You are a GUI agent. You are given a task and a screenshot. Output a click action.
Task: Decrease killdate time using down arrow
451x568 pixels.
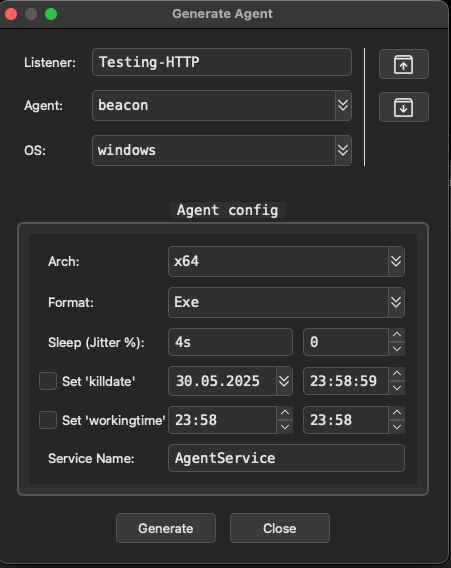click(397, 388)
